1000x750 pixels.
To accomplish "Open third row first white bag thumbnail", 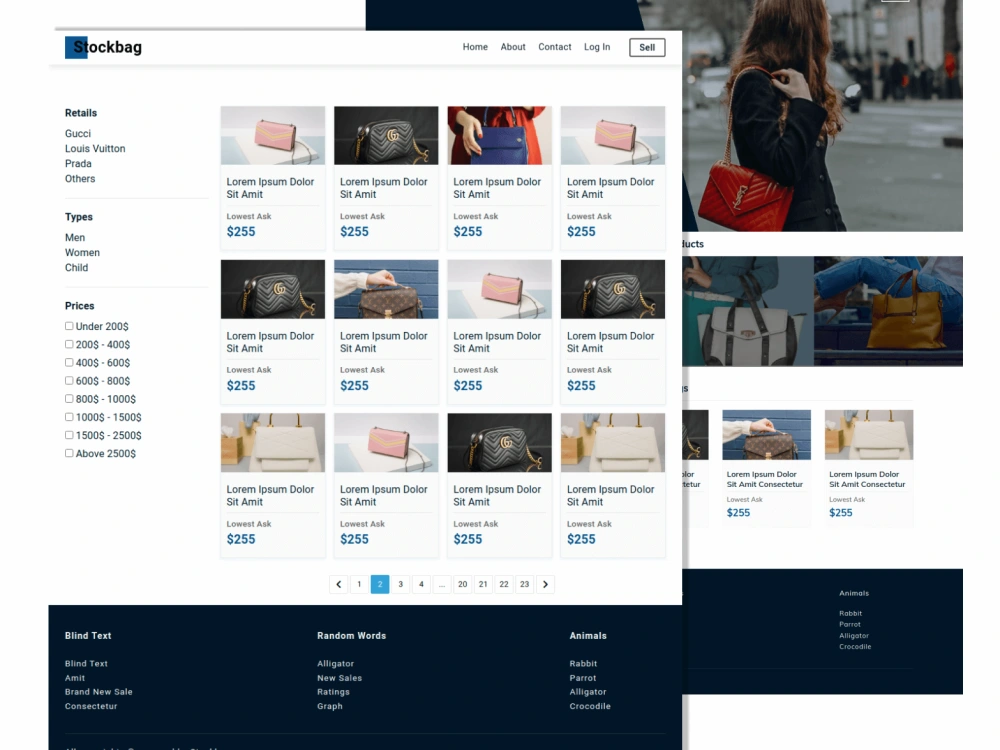I will pyautogui.click(x=273, y=443).
